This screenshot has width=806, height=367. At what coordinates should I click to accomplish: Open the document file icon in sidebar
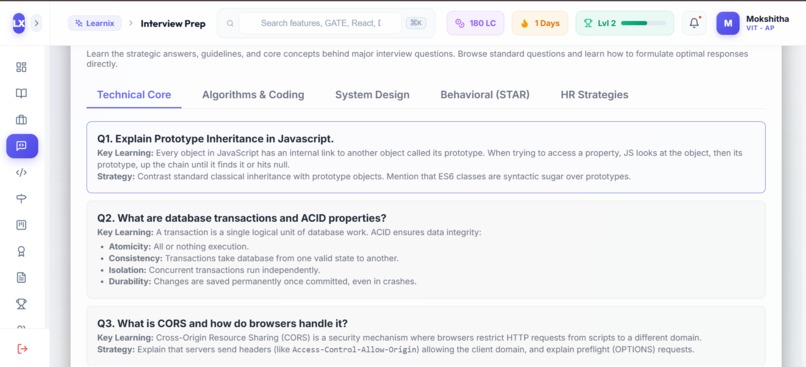[x=21, y=278]
